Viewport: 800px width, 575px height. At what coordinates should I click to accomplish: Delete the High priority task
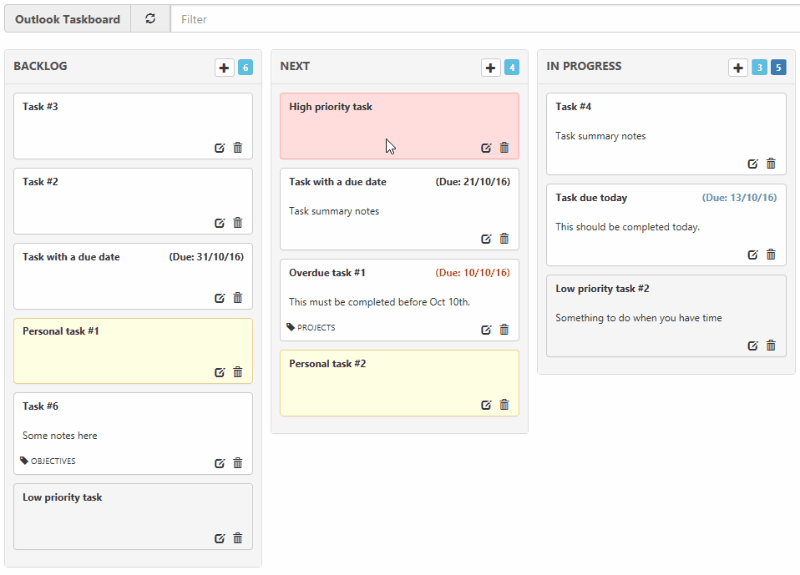pos(504,147)
